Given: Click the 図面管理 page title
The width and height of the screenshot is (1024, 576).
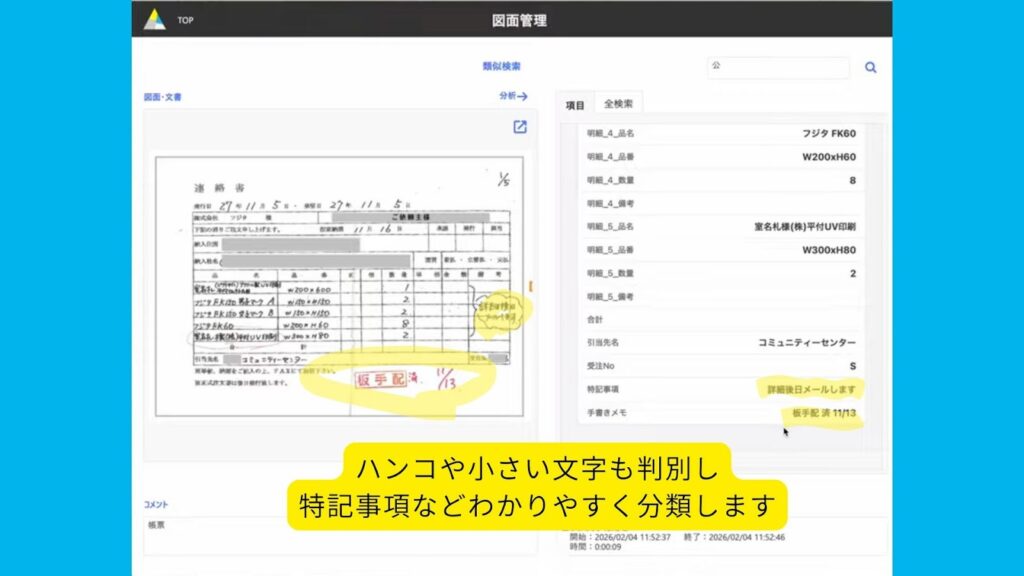Looking at the screenshot, I should (519, 20).
